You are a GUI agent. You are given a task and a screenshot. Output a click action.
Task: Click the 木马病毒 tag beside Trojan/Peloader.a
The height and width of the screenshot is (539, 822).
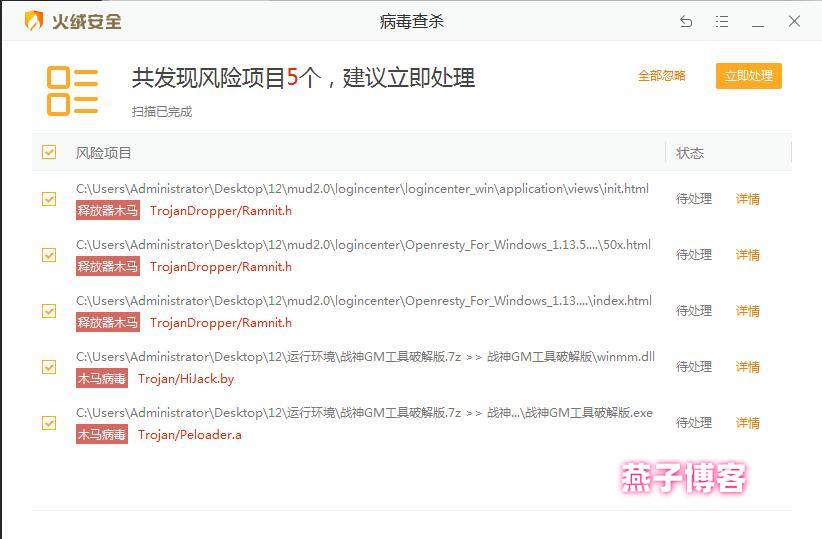point(102,435)
